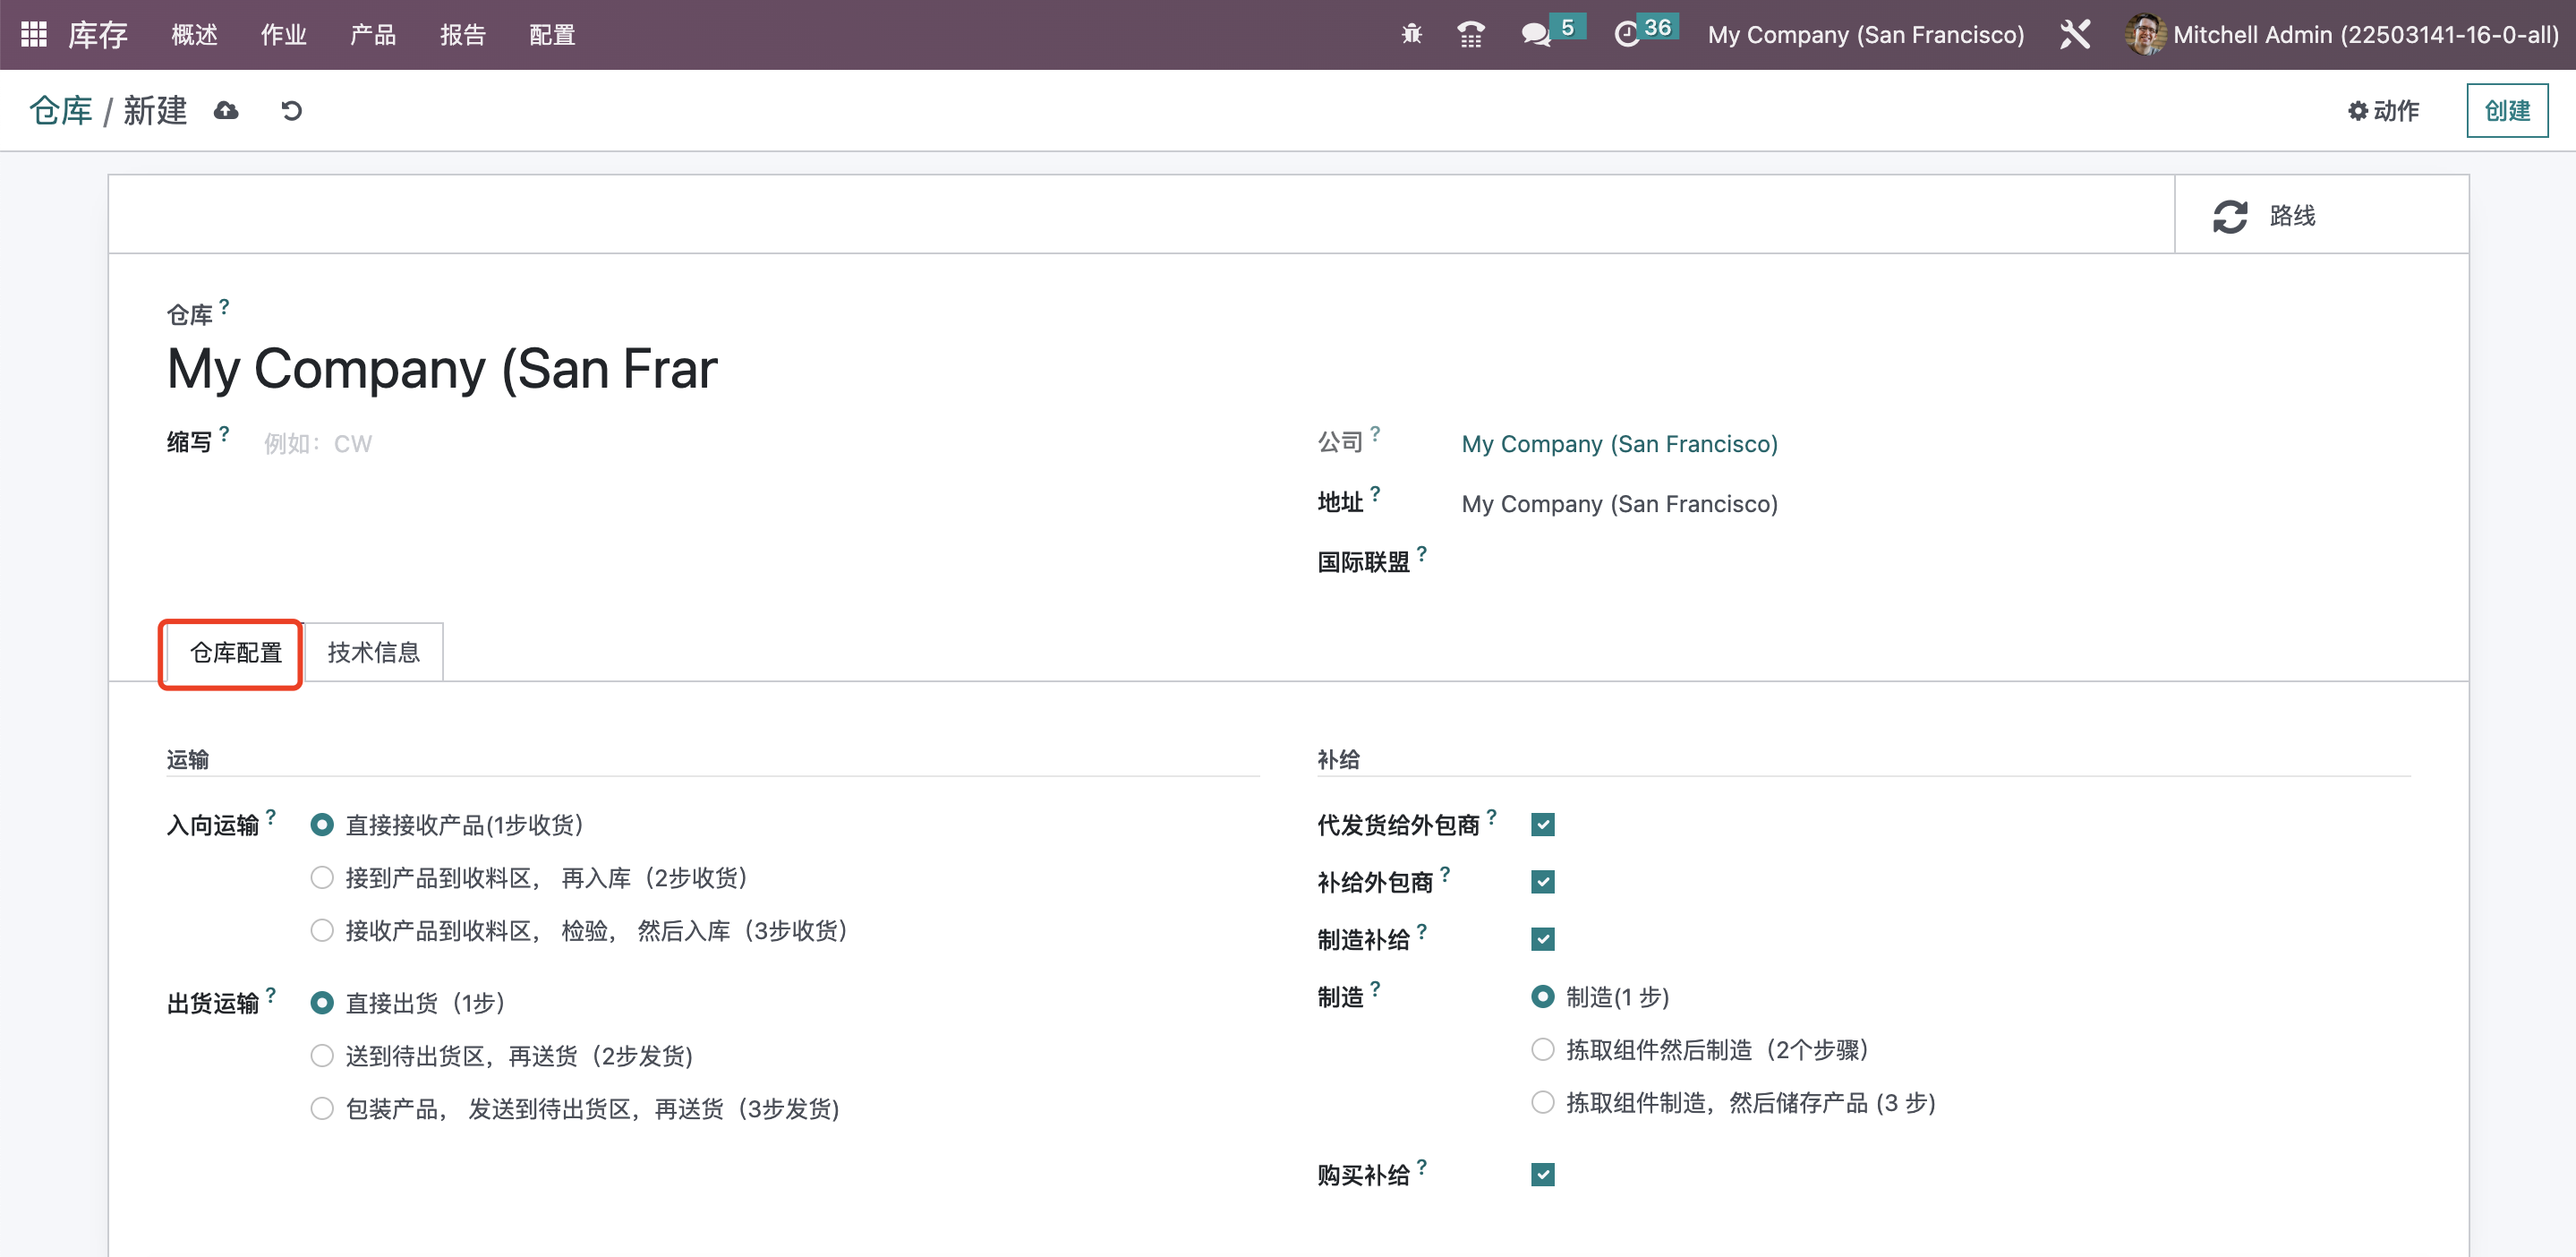
Task: Select 制造(1 步) manufacture option
Action: [1542, 997]
